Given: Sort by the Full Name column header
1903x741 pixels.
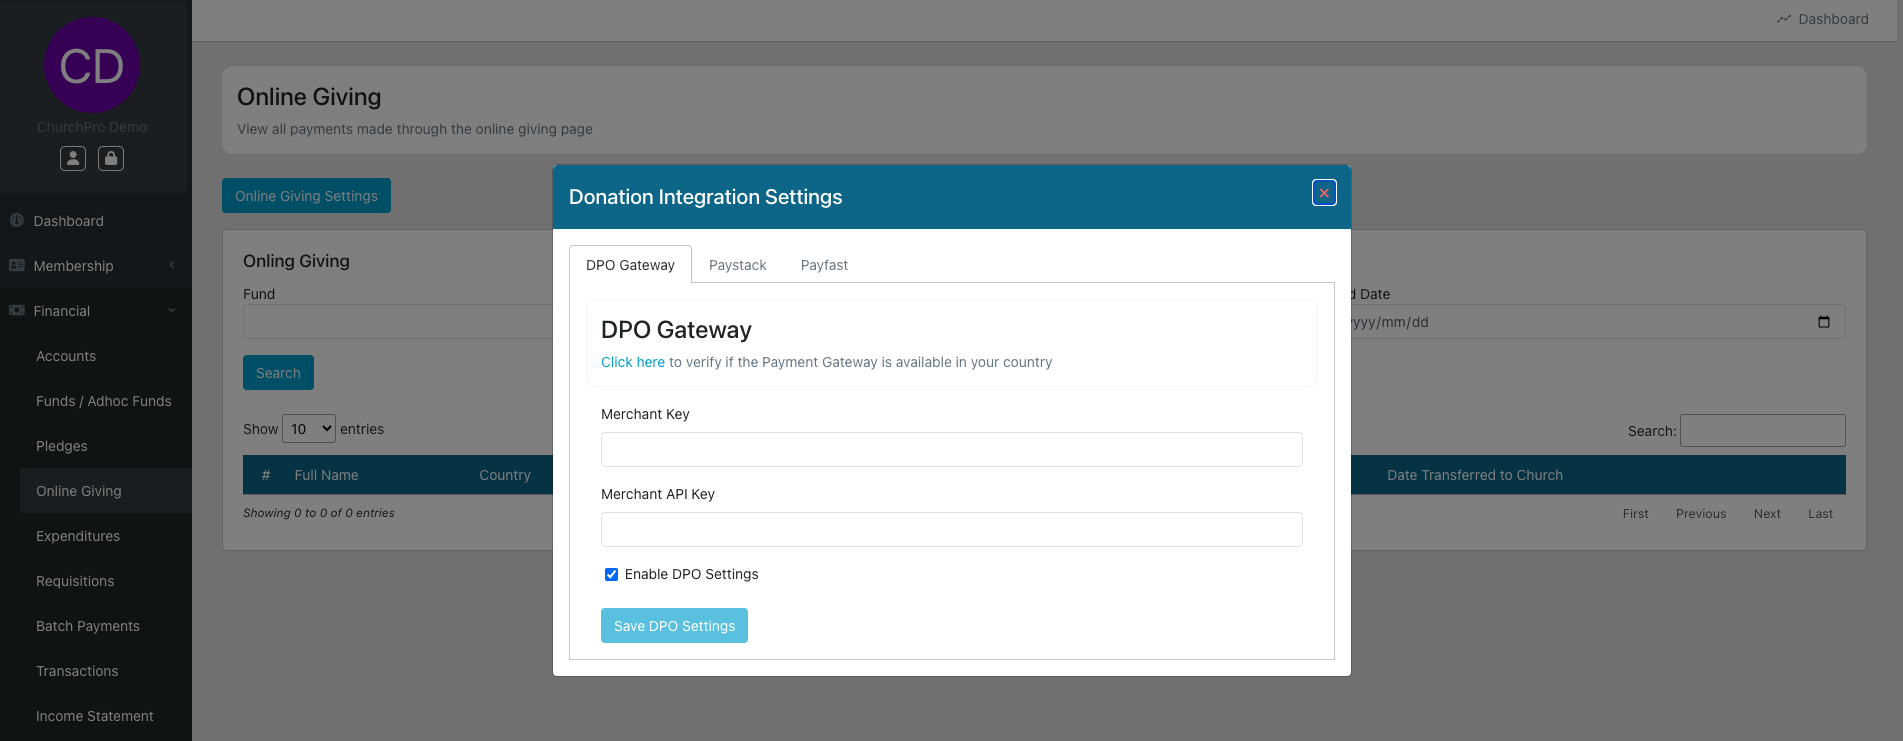Looking at the screenshot, I should point(326,475).
